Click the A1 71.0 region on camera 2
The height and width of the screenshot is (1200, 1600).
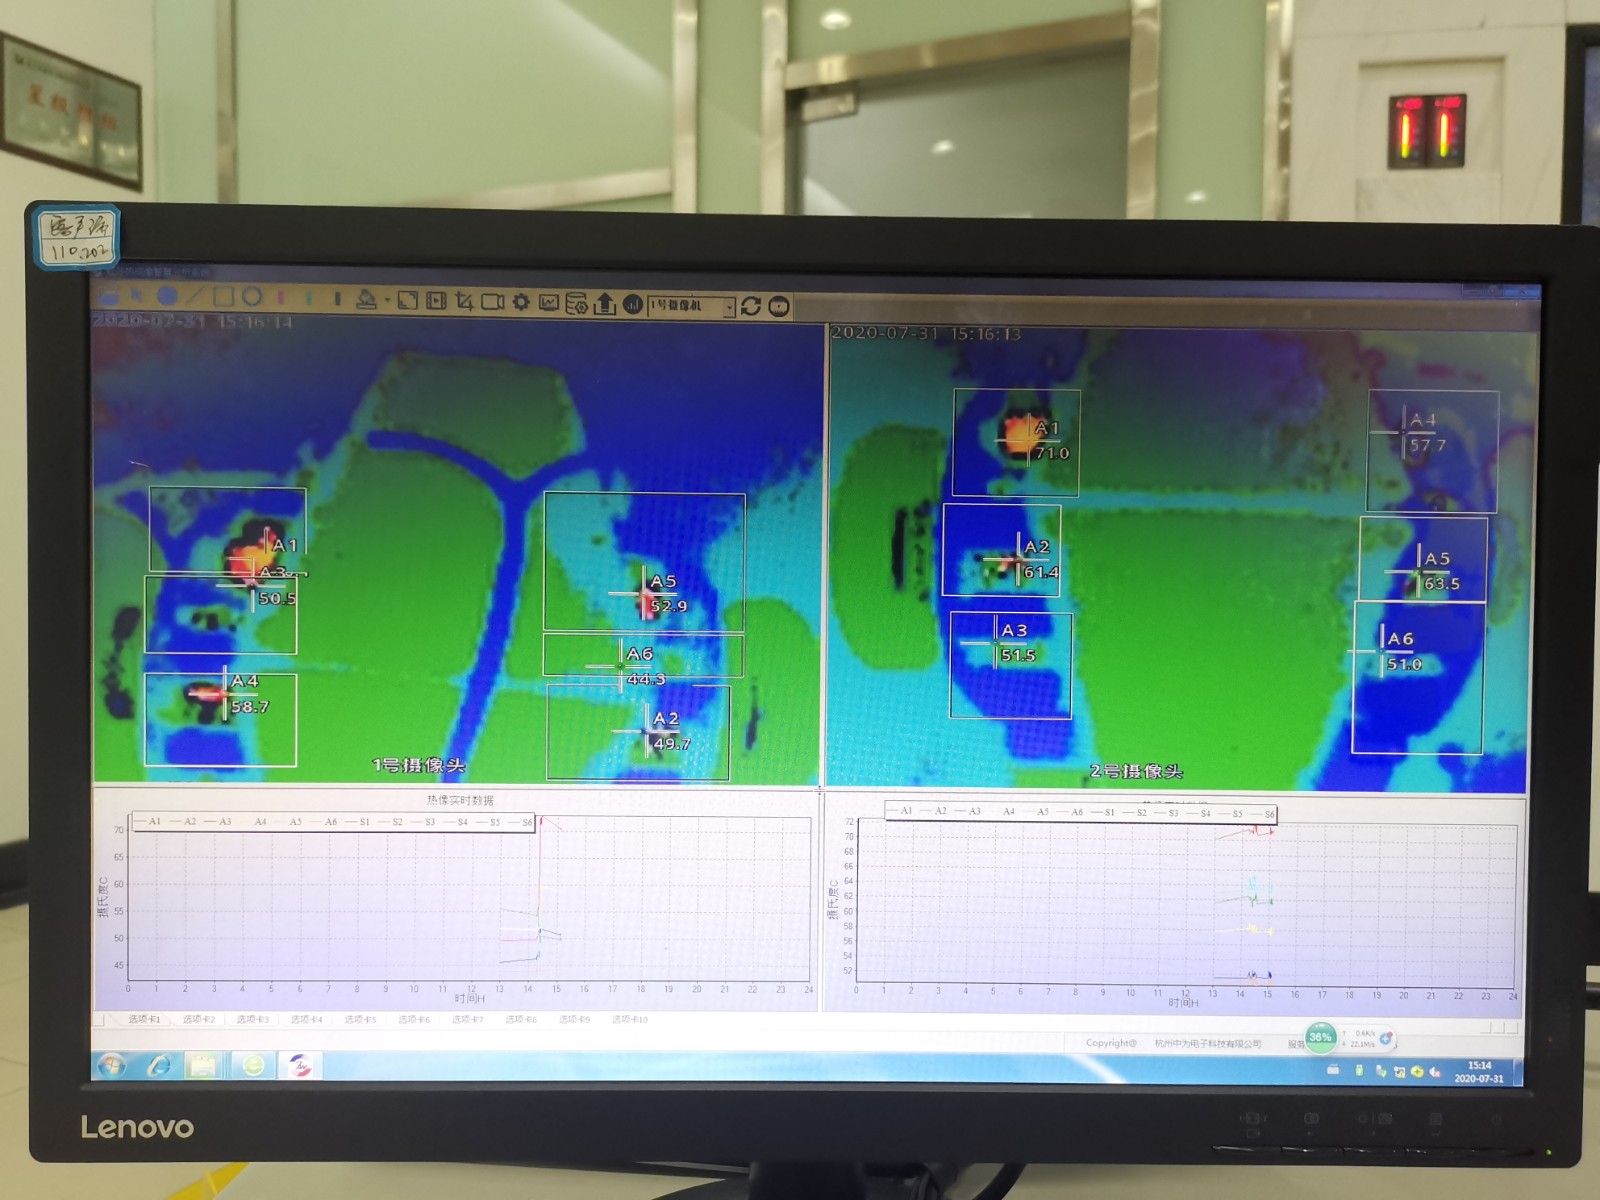pyautogui.click(x=1016, y=442)
